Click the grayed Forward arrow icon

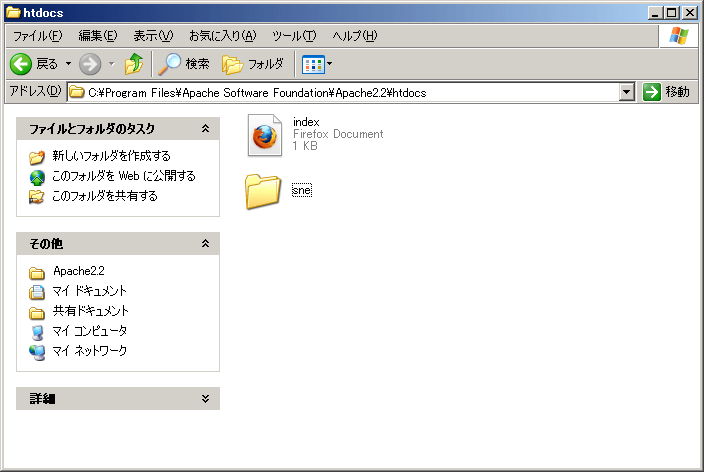pyautogui.click(x=90, y=64)
